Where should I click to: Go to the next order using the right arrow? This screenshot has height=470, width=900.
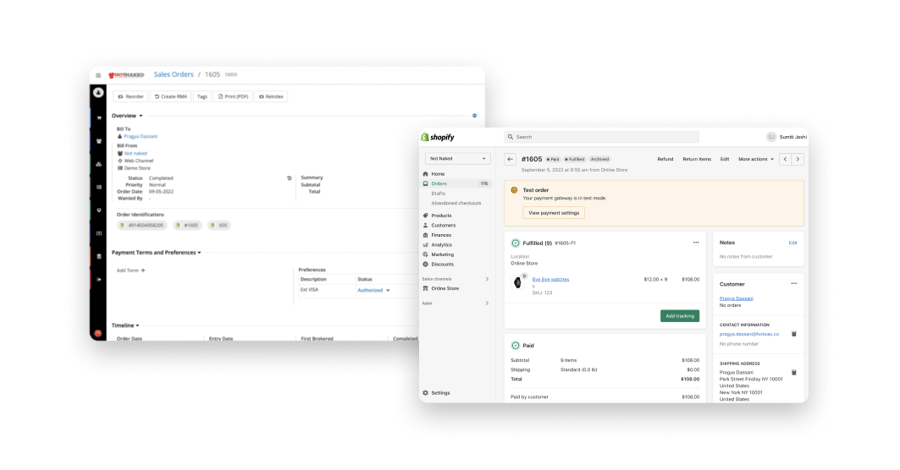tap(797, 159)
